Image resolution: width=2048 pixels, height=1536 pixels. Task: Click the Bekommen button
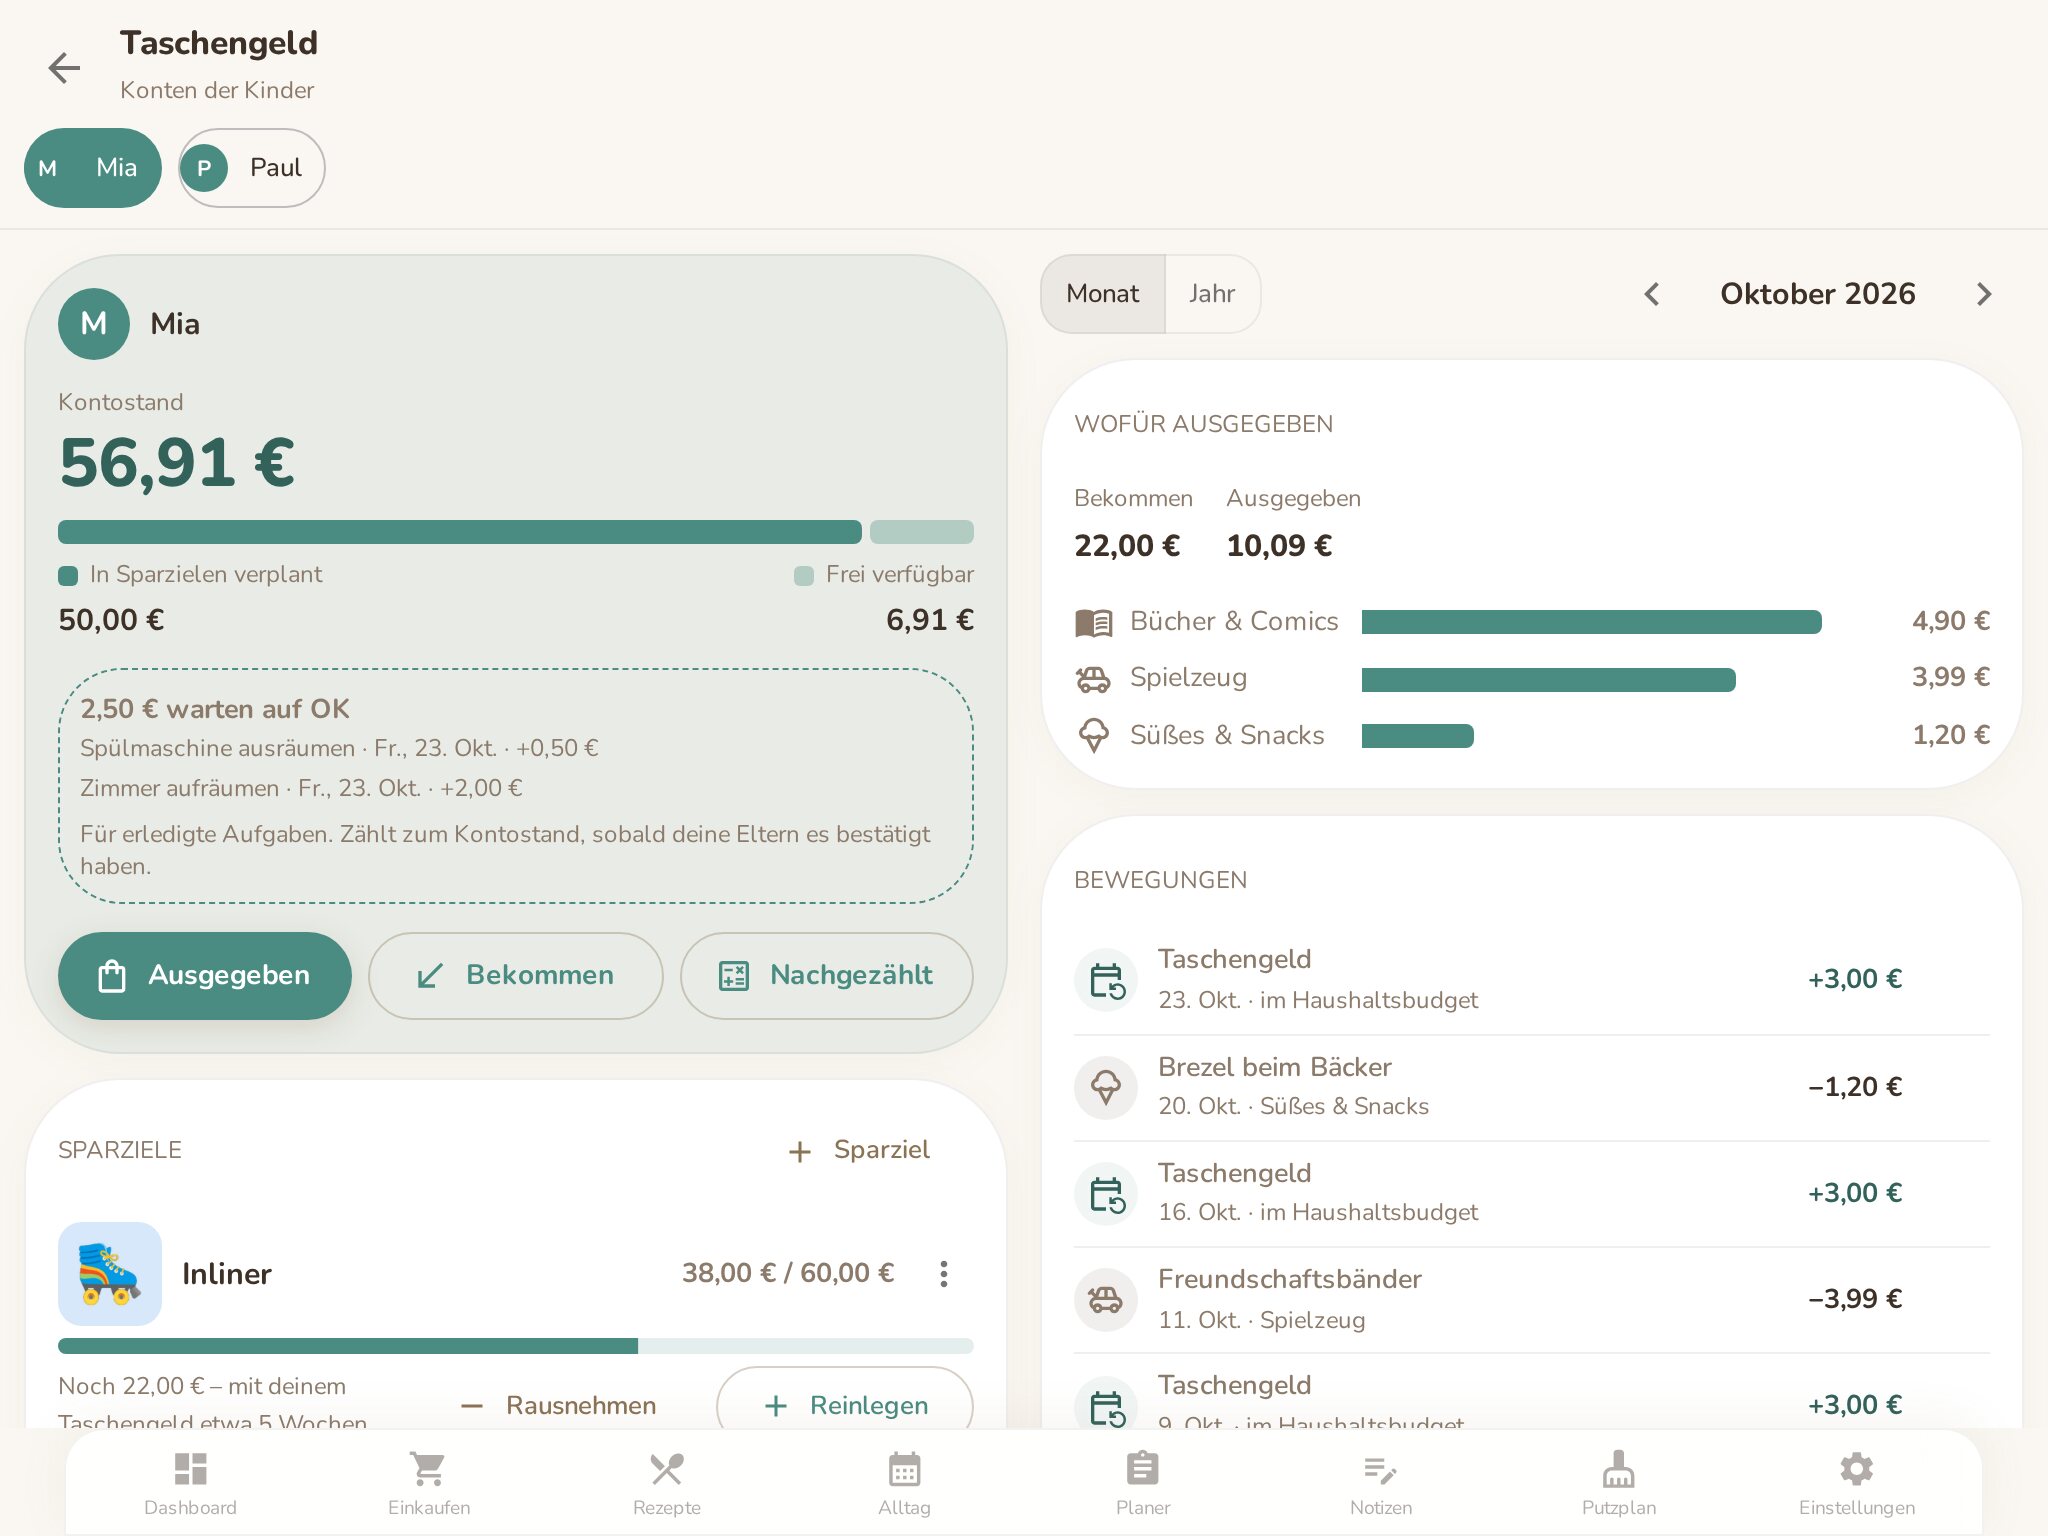click(x=516, y=976)
